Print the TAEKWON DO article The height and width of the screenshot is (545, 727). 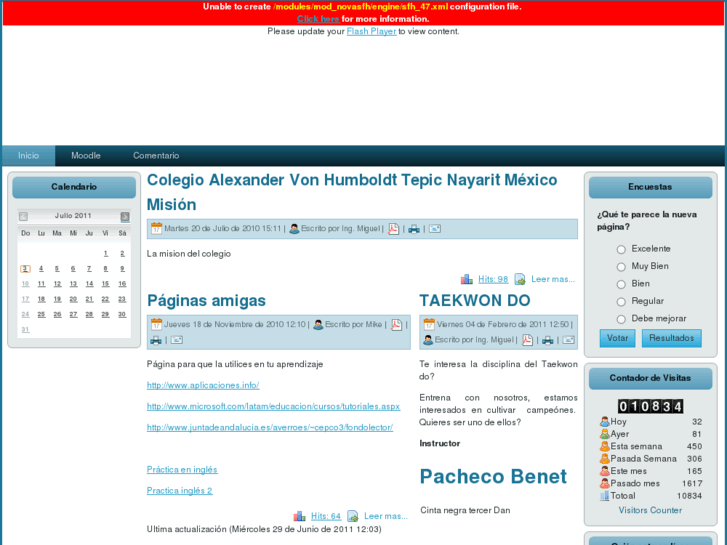click(x=548, y=340)
